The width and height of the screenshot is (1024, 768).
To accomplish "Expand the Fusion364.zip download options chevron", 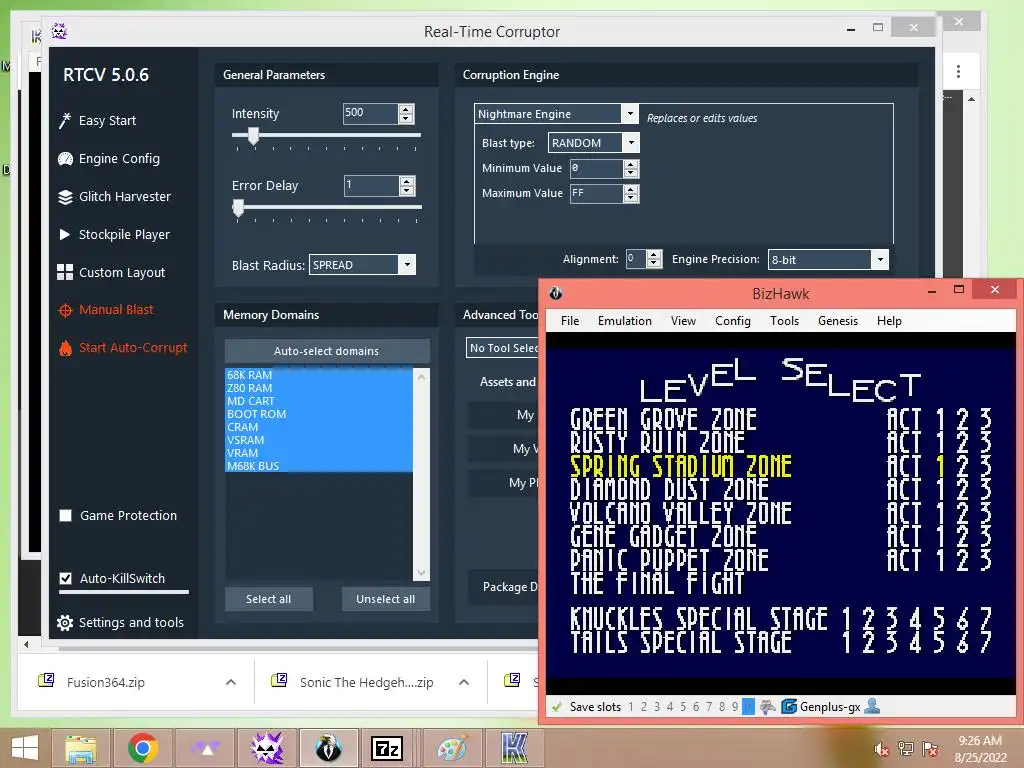I will click(231, 682).
